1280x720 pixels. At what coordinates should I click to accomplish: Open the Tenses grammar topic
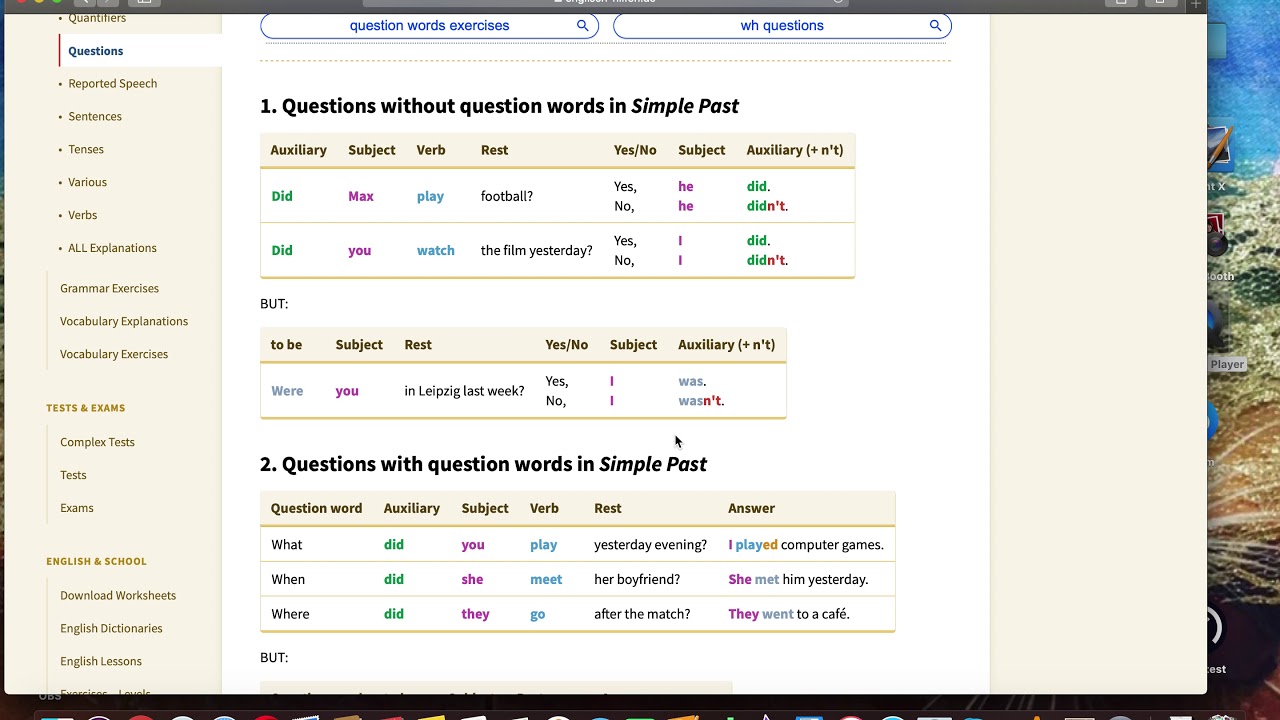click(x=86, y=150)
